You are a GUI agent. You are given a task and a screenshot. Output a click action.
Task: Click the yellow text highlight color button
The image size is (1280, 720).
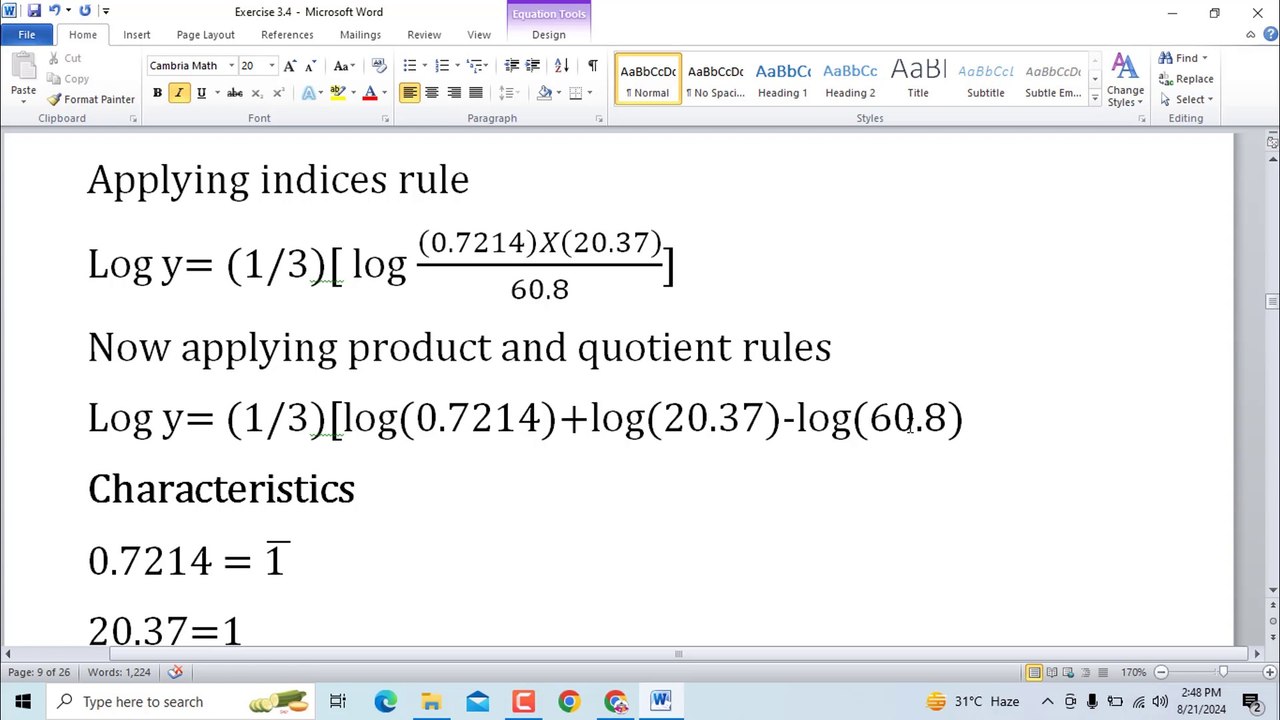tap(337, 93)
